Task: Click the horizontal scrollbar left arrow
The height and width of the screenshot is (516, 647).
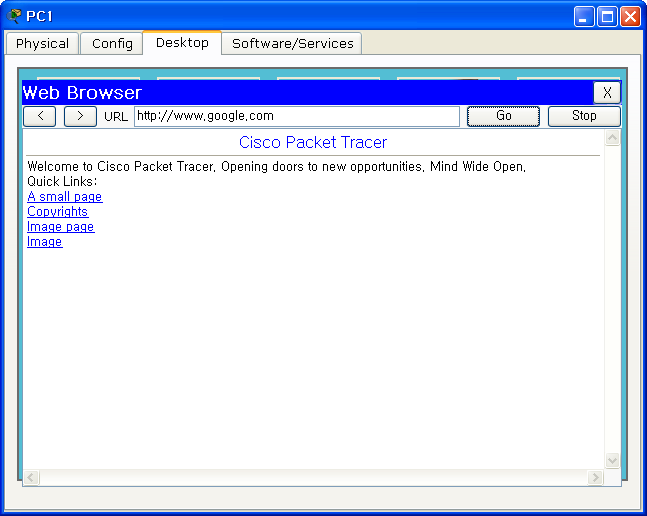Action: [31, 478]
